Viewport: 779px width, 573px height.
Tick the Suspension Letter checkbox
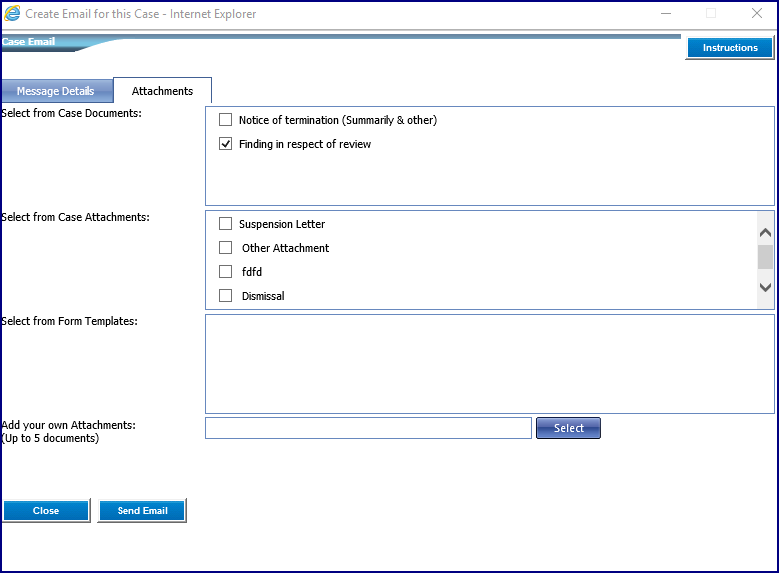[x=226, y=224]
